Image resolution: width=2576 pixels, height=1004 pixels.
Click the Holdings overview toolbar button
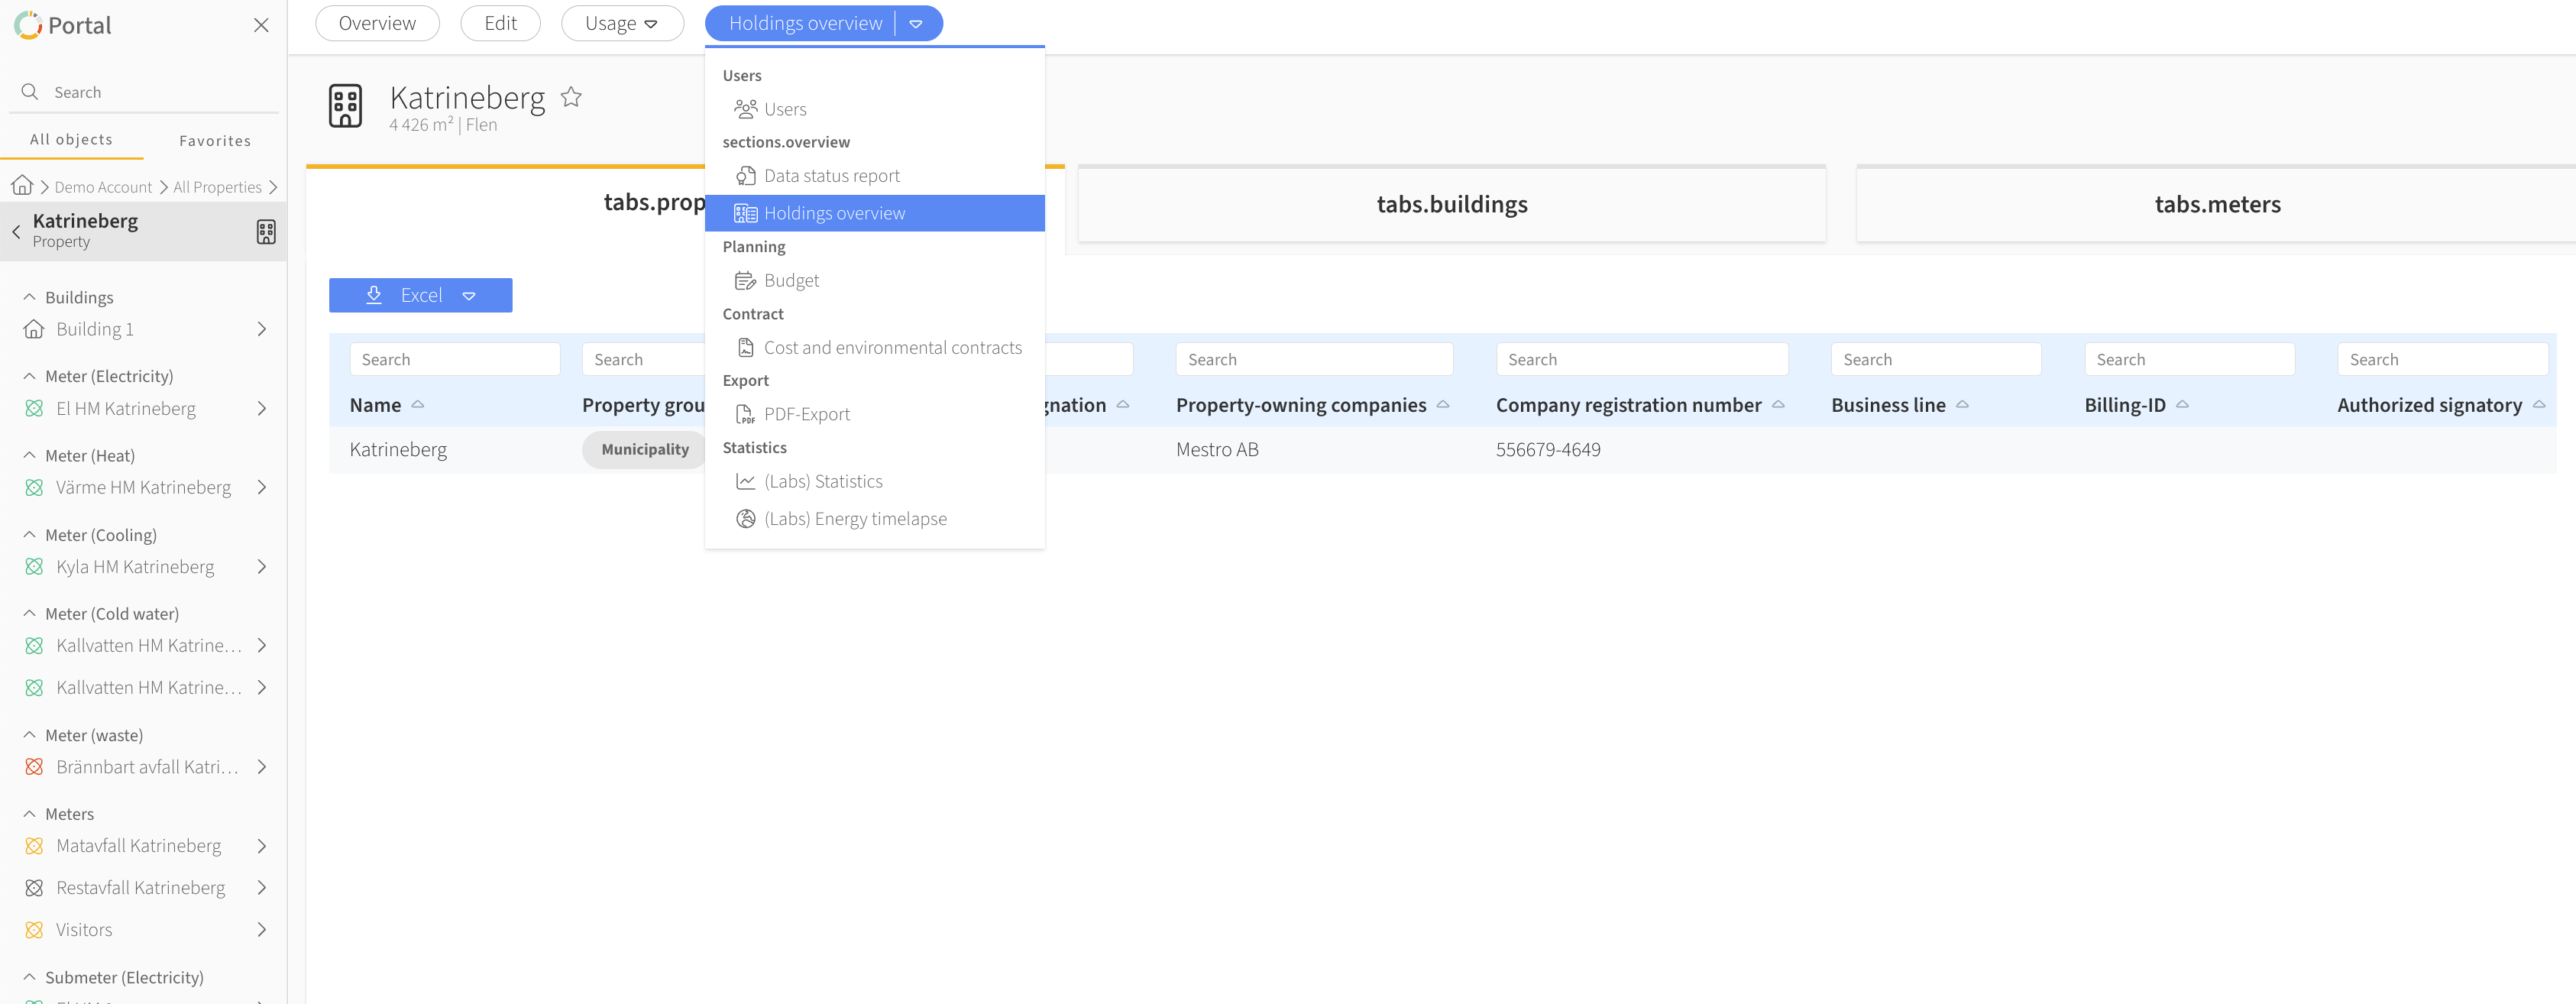[x=805, y=23]
